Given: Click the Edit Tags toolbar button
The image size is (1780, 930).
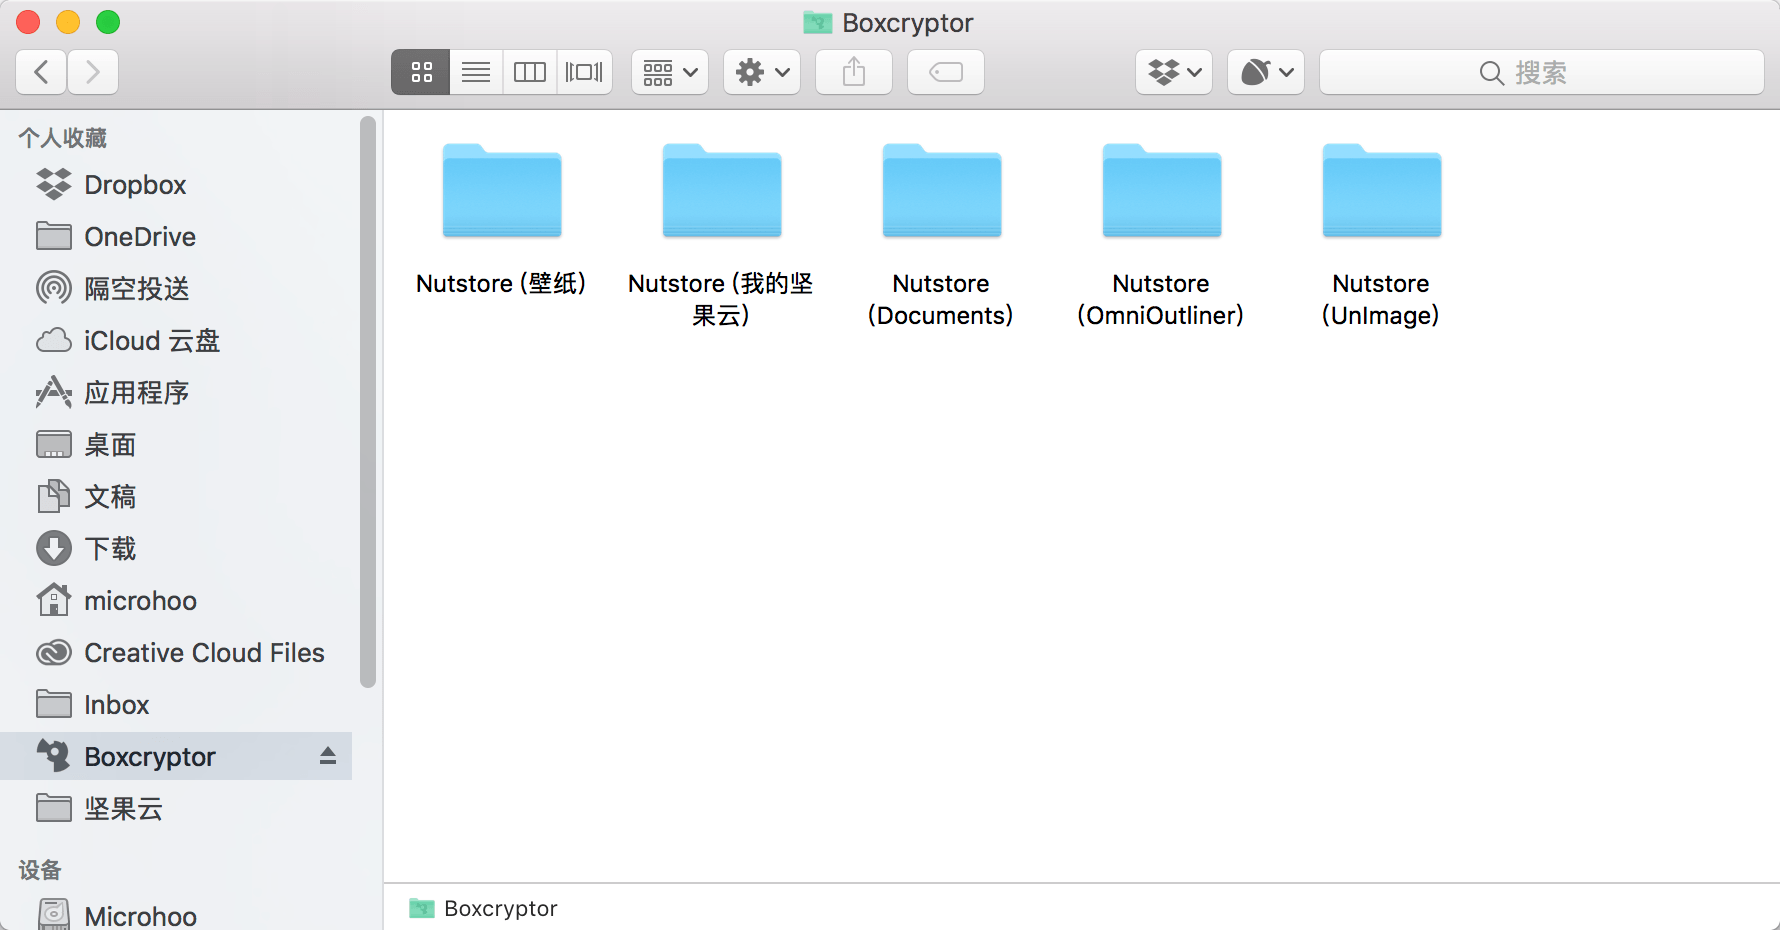Looking at the screenshot, I should pos(946,72).
